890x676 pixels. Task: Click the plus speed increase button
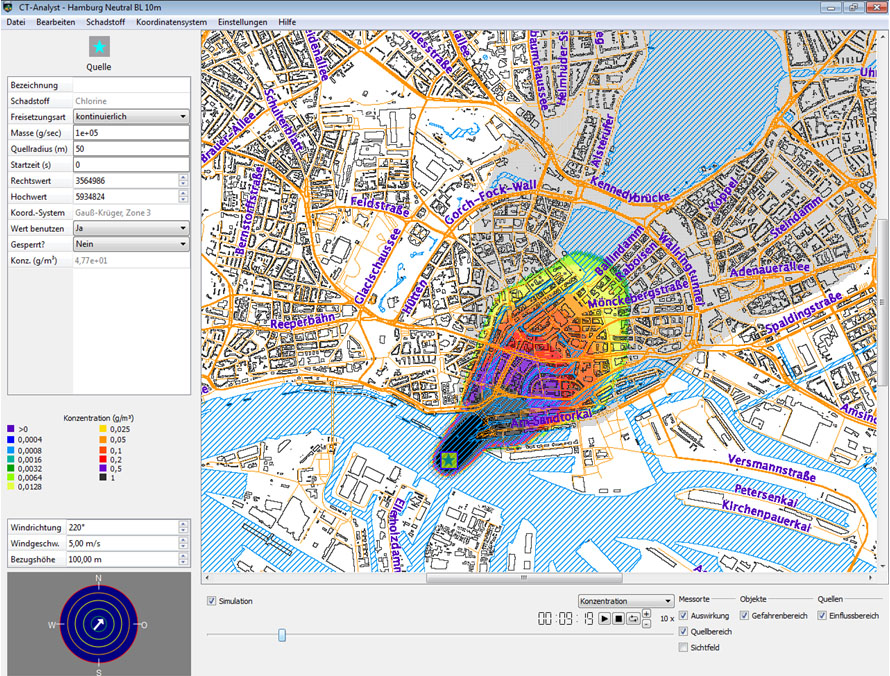pyautogui.click(x=648, y=614)
